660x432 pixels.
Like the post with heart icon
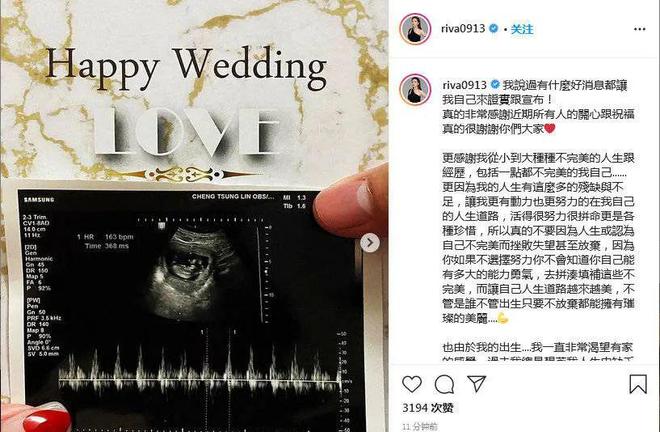point(412,384)
